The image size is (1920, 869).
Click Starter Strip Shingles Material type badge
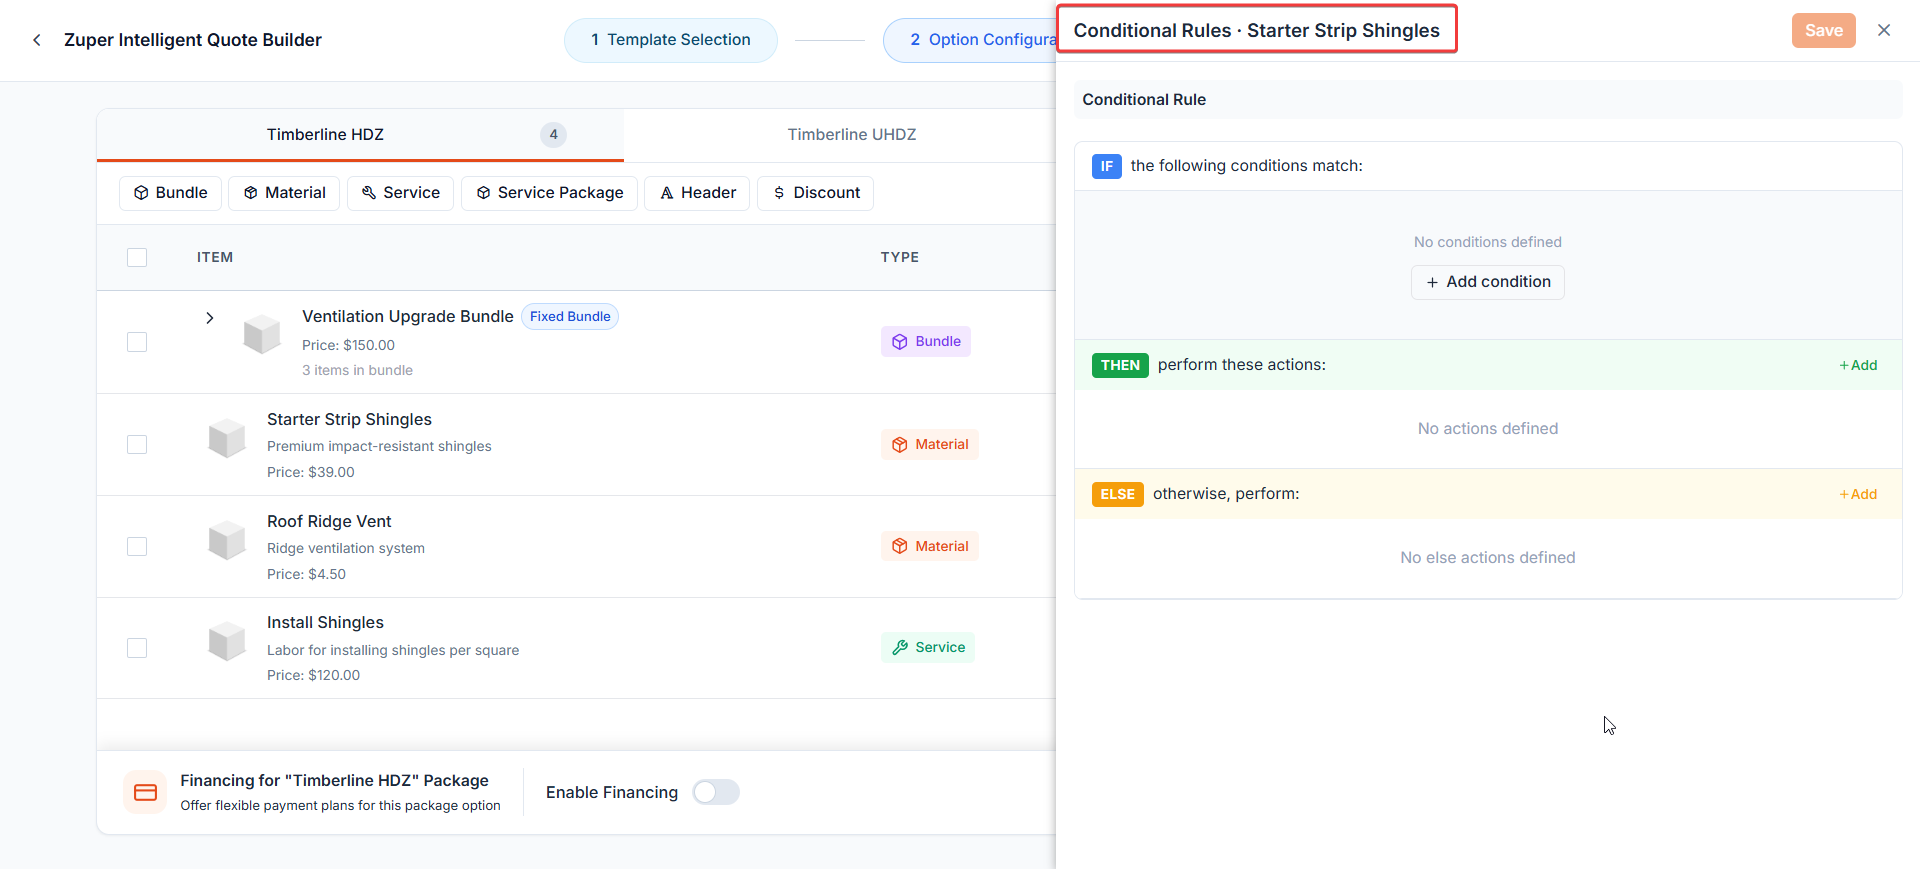tap(930, 444)
